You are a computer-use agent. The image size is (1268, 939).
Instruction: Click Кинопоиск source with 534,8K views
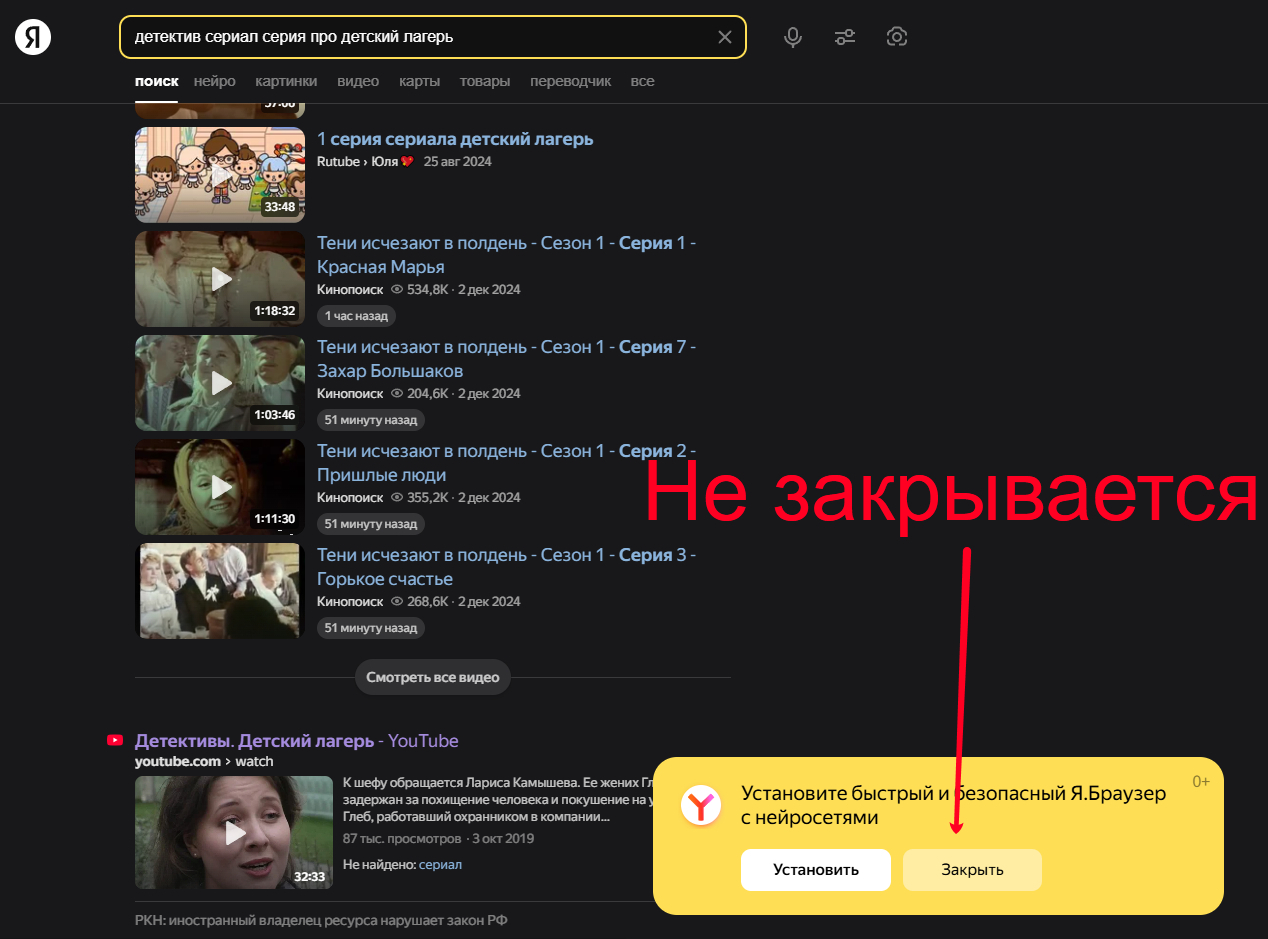tap(350, 289)
